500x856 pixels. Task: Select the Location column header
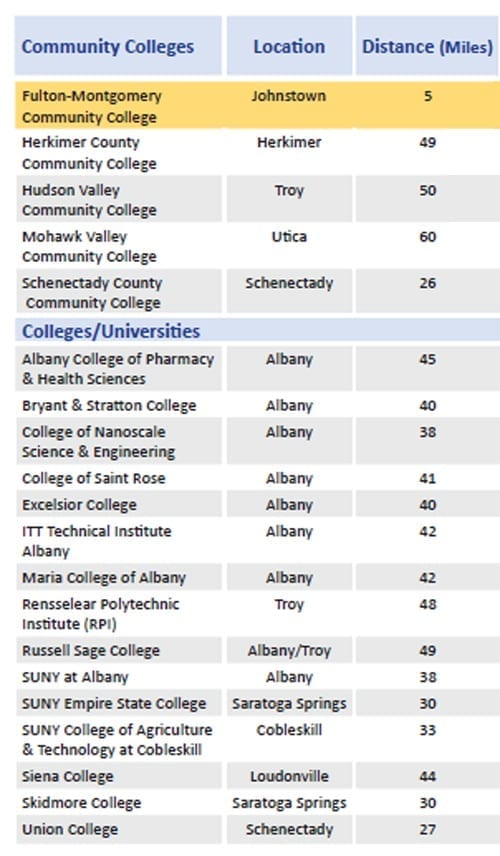click(x=289, y=46)
